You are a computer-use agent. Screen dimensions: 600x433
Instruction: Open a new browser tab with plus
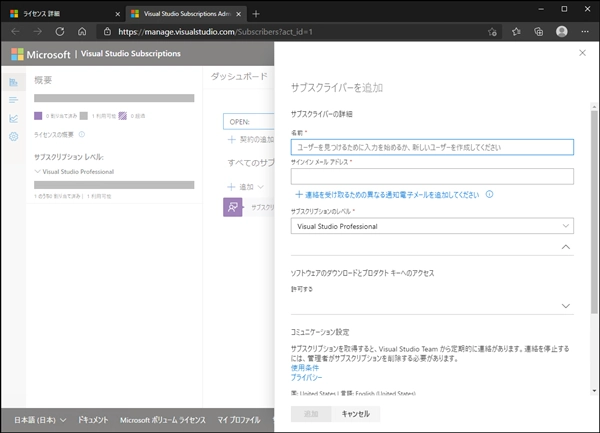coord(256,14)
